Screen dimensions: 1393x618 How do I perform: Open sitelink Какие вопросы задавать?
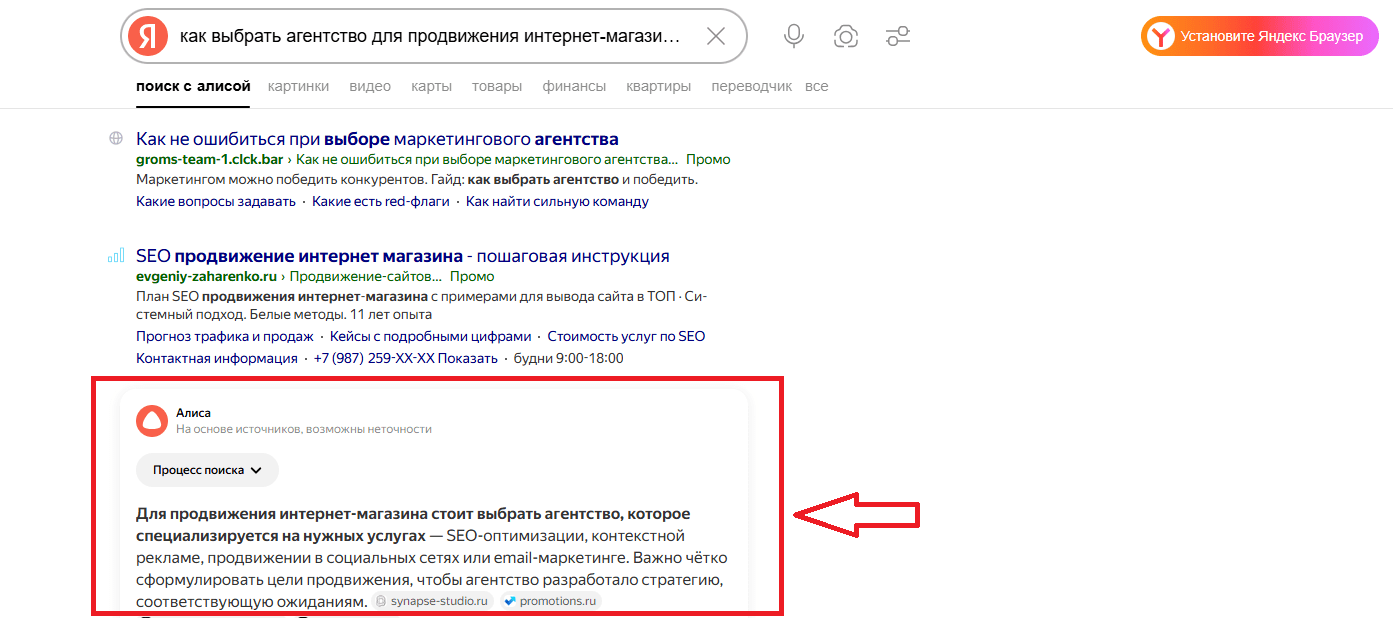[x=216, y=201]
